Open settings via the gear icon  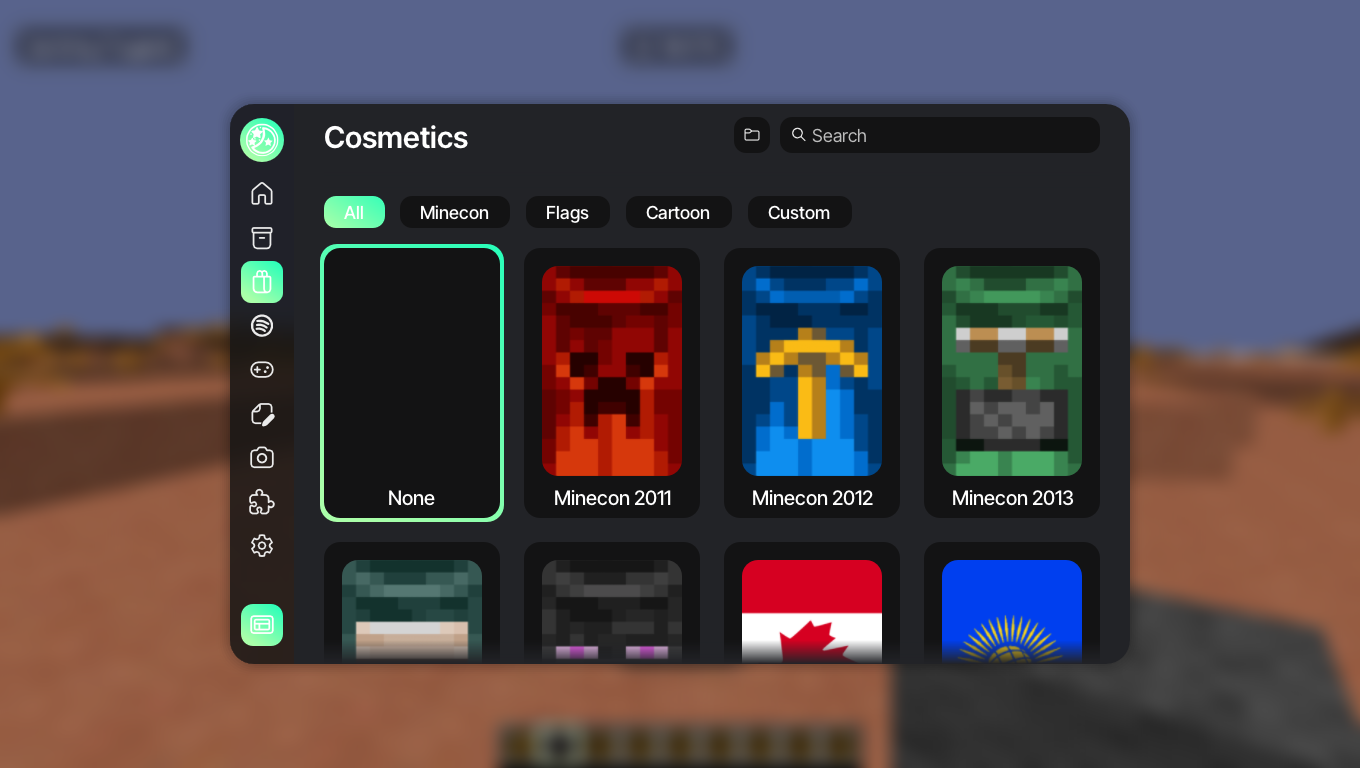click(262, 546)
